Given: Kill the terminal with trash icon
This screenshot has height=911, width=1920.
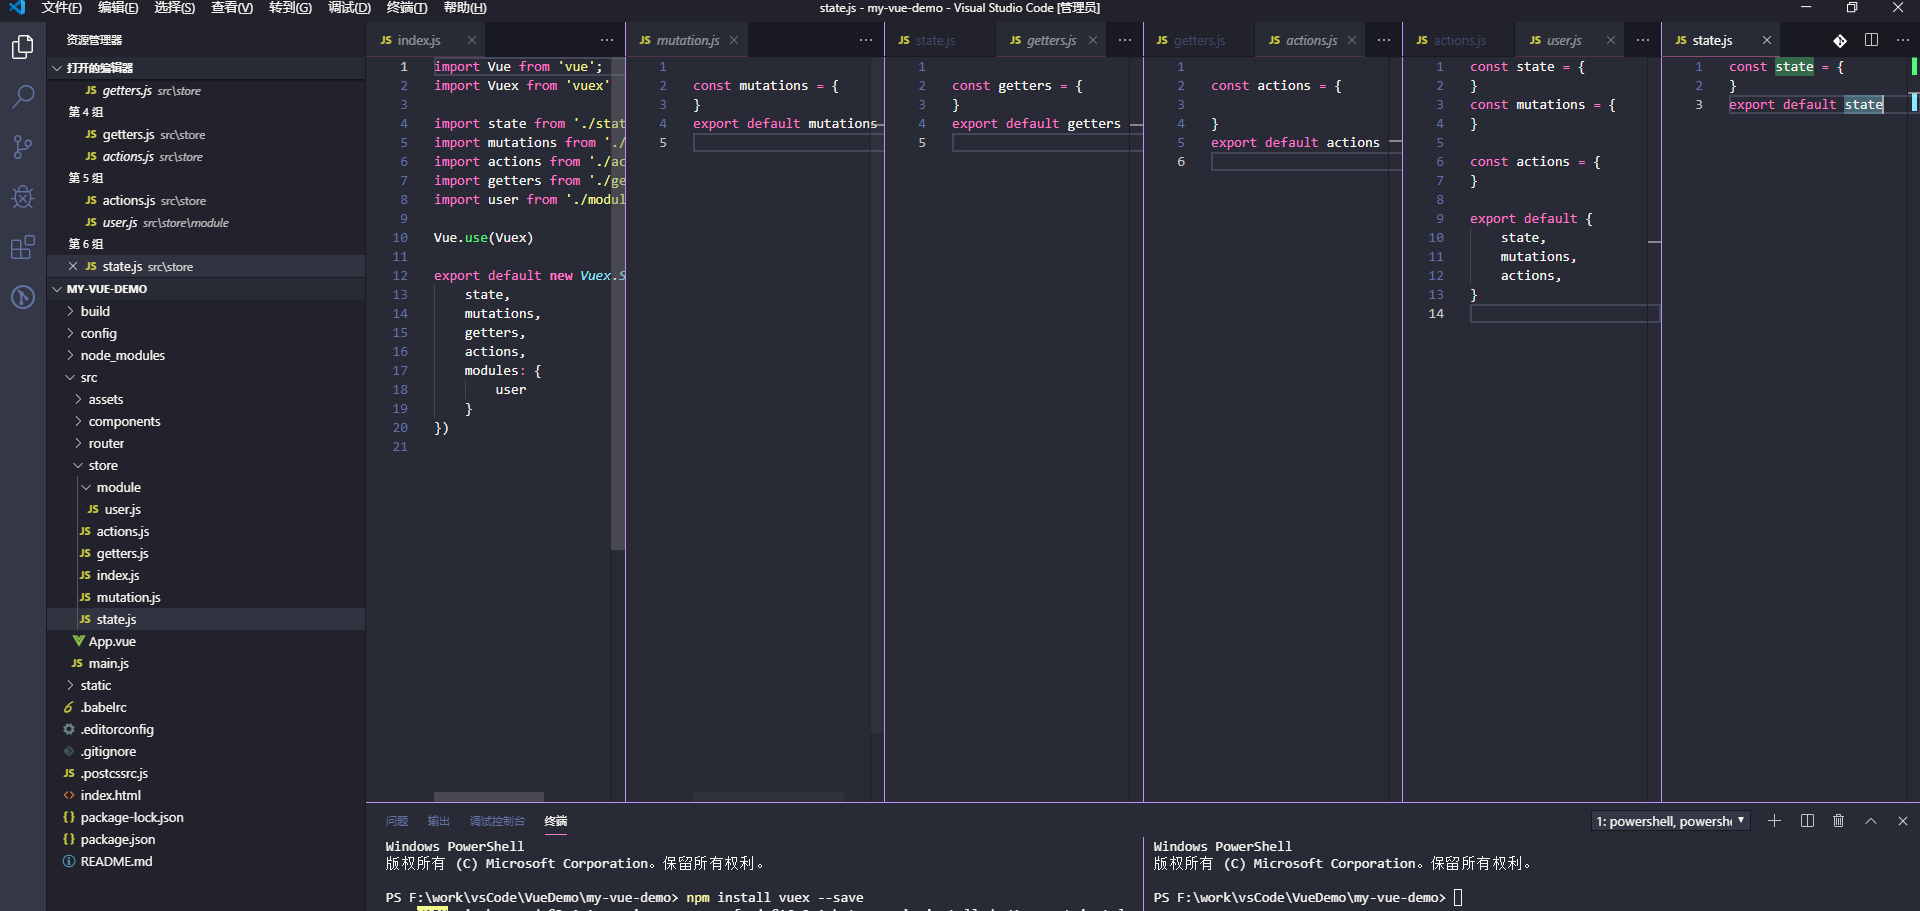Looking at the screenshot, I should click(x=1838, y=821).
